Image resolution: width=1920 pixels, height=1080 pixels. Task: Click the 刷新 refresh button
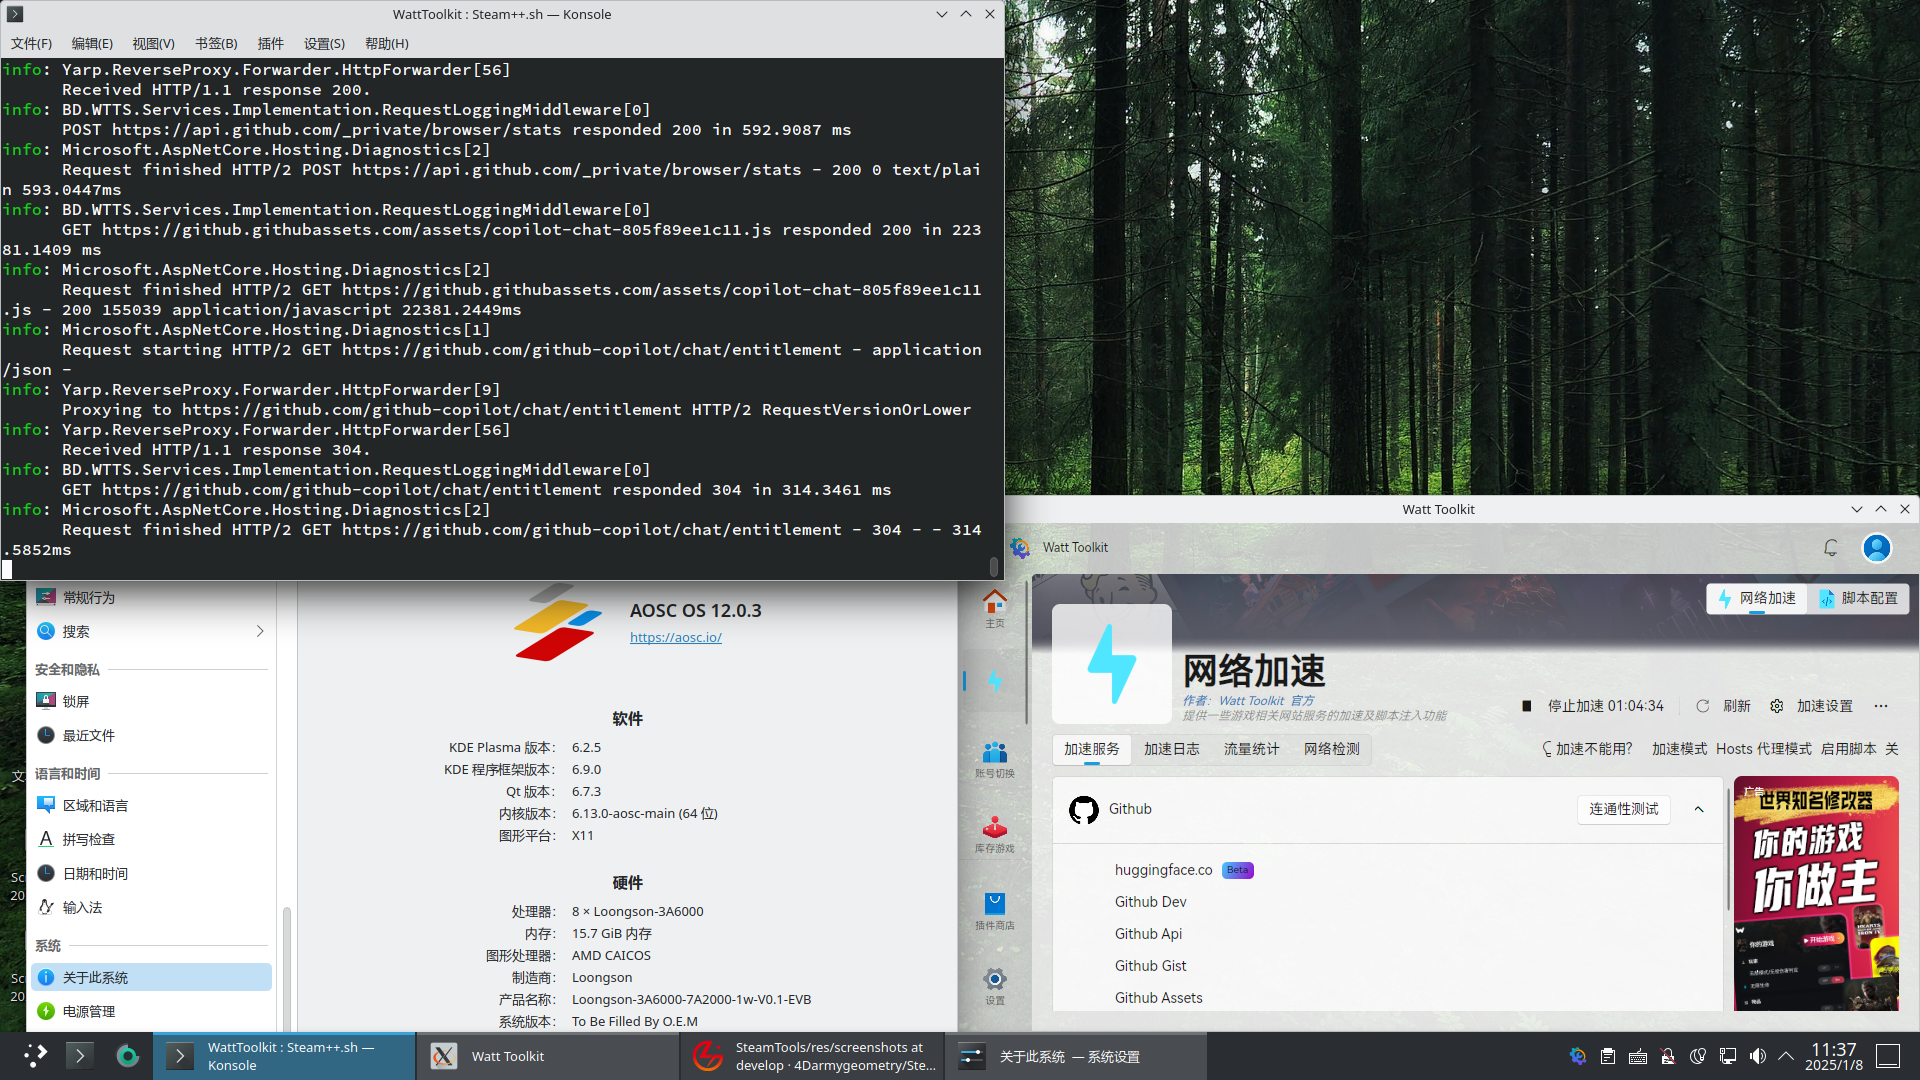coord(1724,706)
